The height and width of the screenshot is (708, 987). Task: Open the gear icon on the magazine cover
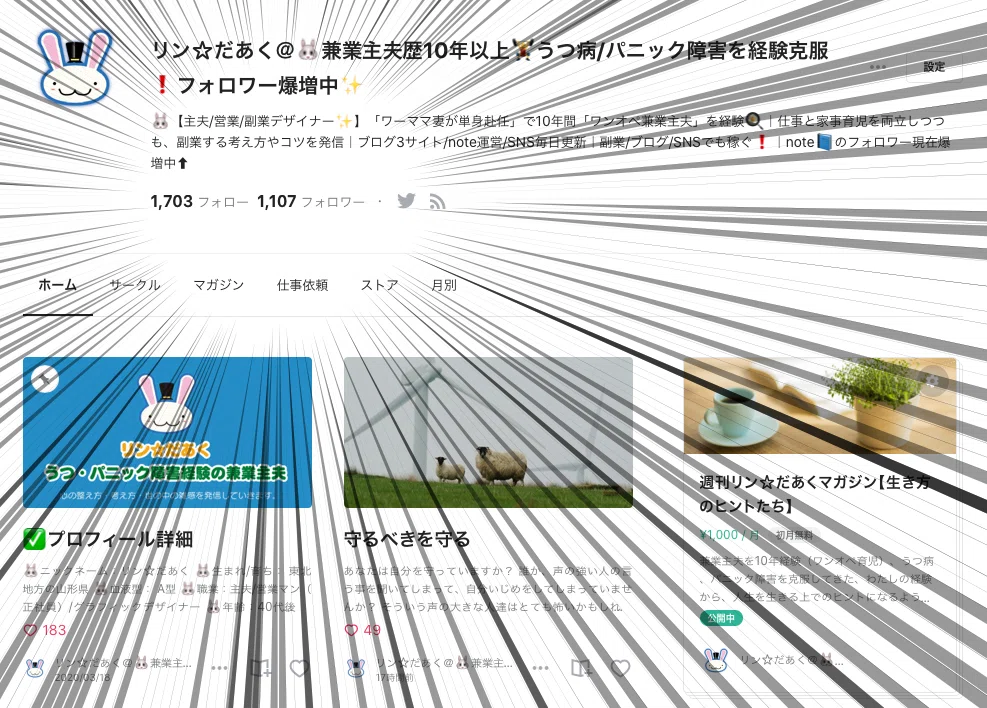coord(932,380)
